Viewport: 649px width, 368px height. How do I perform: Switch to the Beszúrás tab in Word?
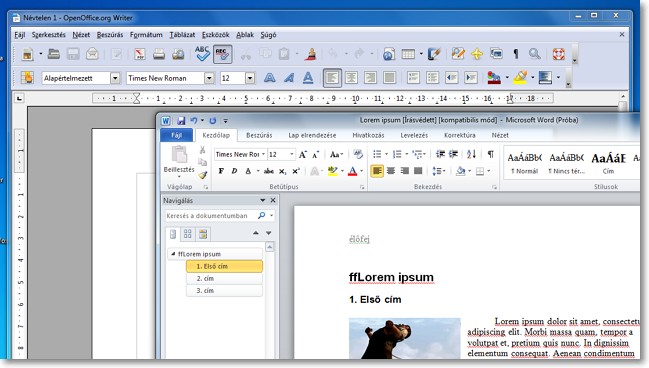tap(259, 135)
